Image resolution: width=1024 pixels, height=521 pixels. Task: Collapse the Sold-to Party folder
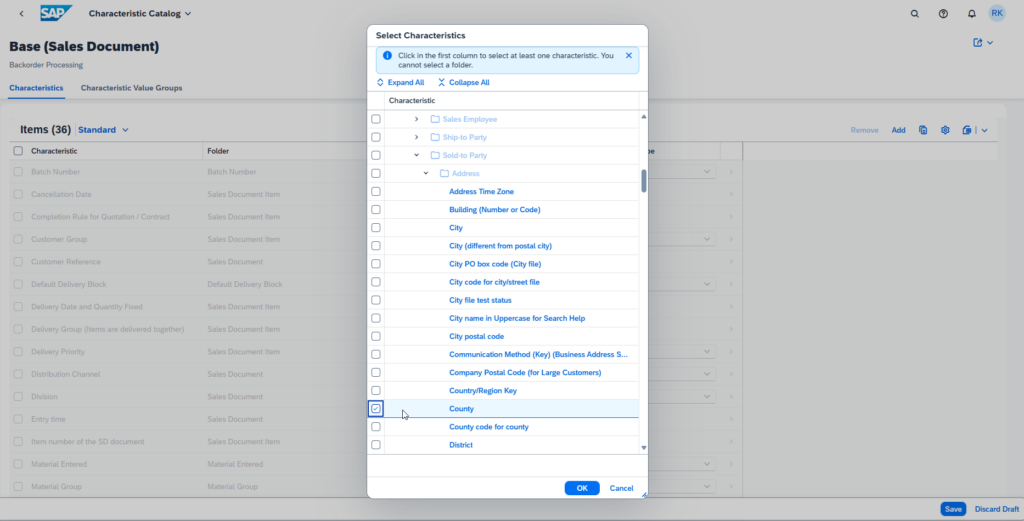coord(416,155)
